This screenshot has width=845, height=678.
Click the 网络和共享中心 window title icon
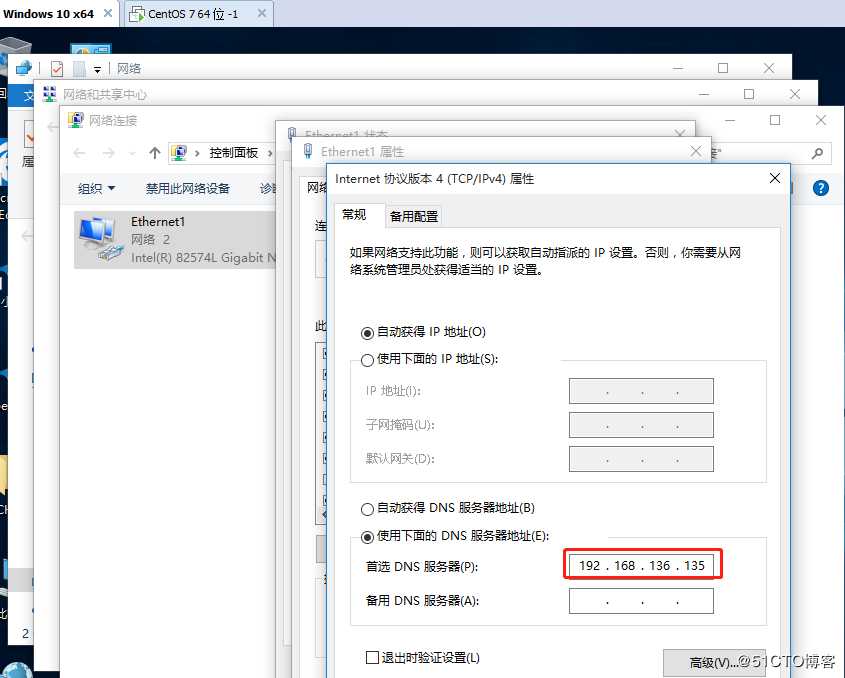pyautogui.click(x=49, y=94)
